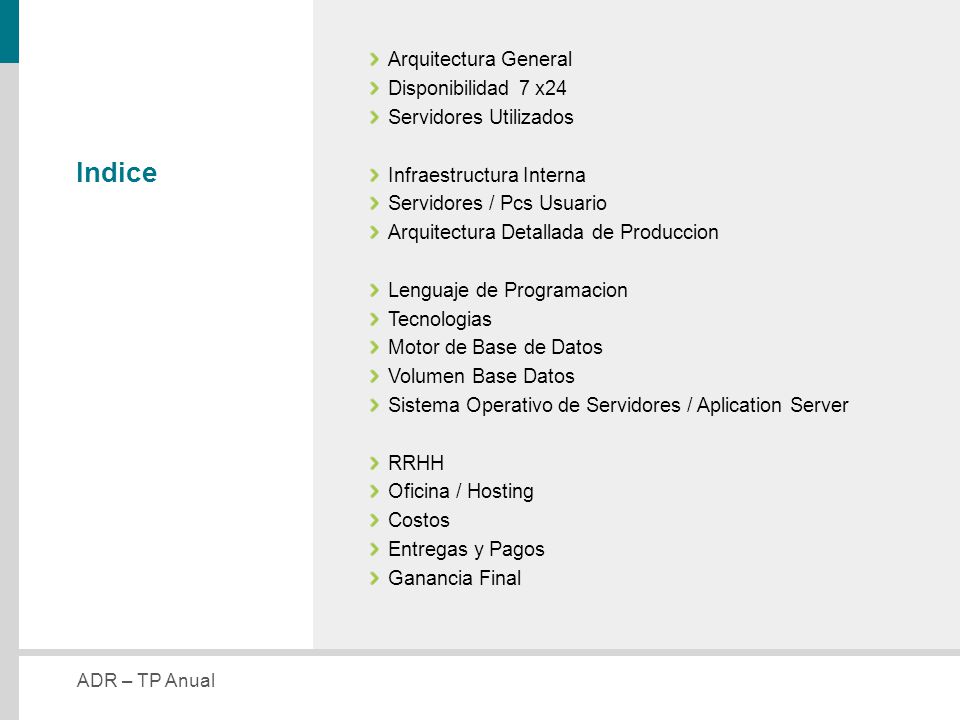Select Arquitectura Detallada de Produccion item
The image size is (960, 720).
[553, 233]
